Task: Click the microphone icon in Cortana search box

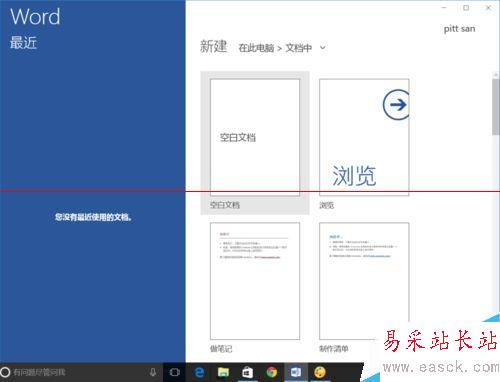Action: point(153,372)
